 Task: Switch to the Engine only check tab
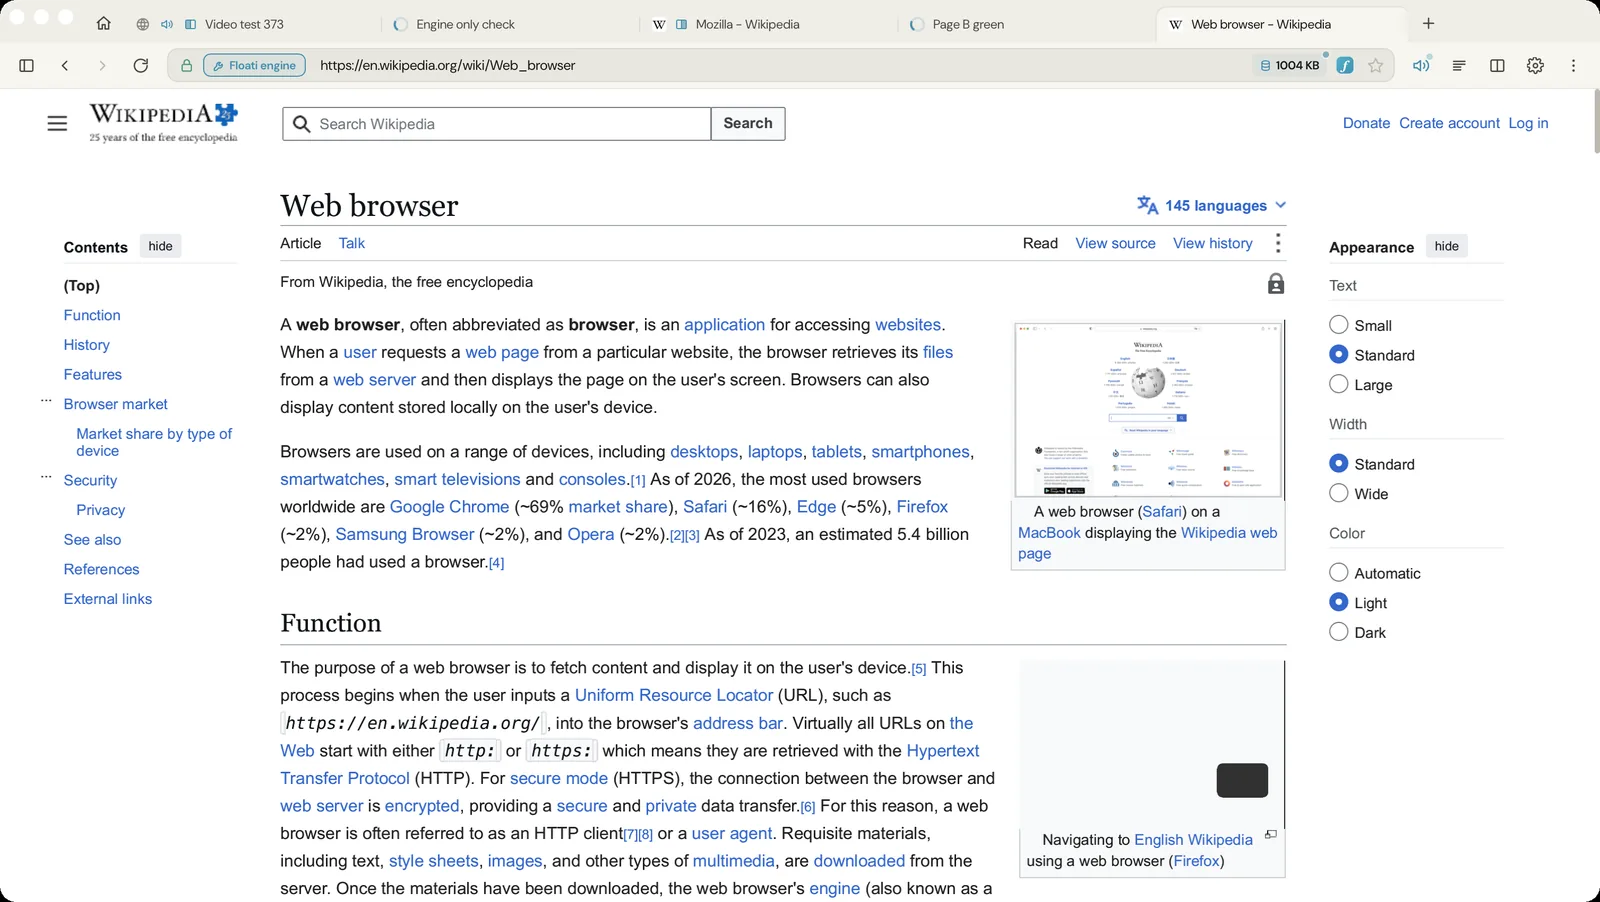coord(465,24)
